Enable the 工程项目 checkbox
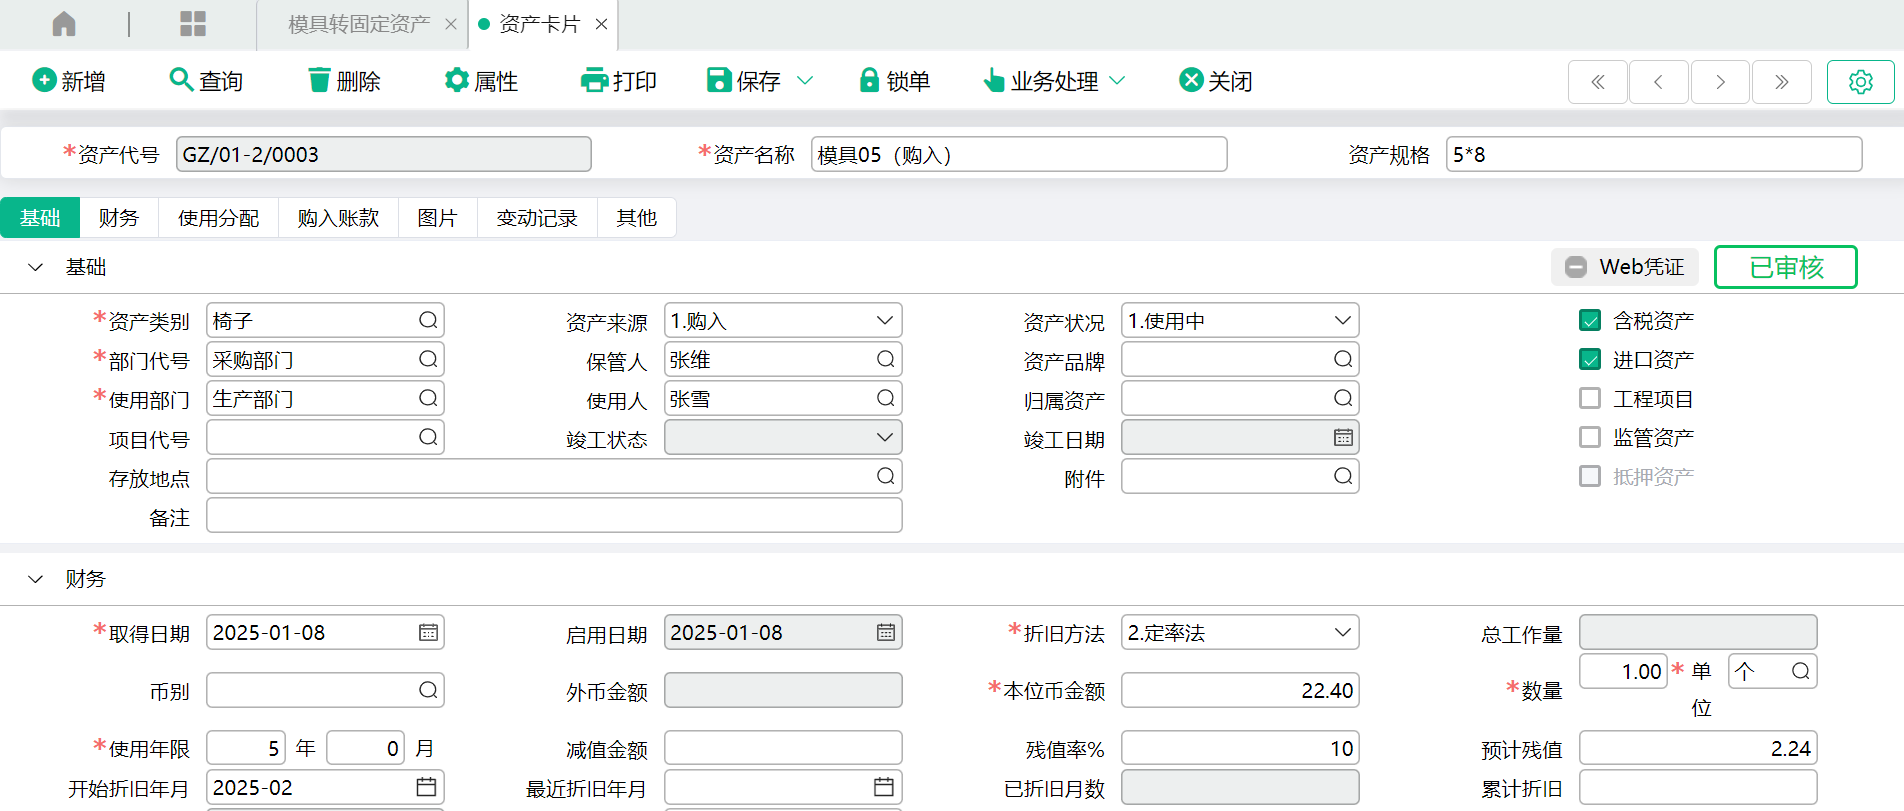 [1590, 398]
